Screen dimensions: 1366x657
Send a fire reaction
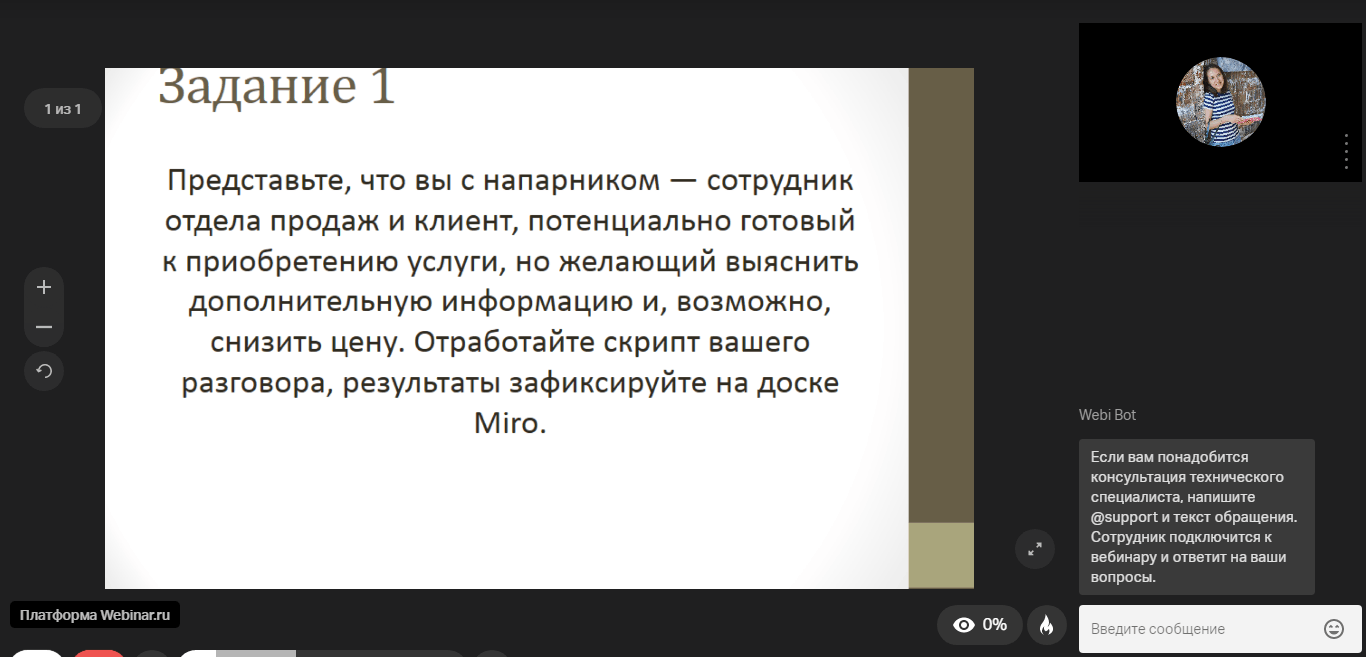(x=1046, y=625)
